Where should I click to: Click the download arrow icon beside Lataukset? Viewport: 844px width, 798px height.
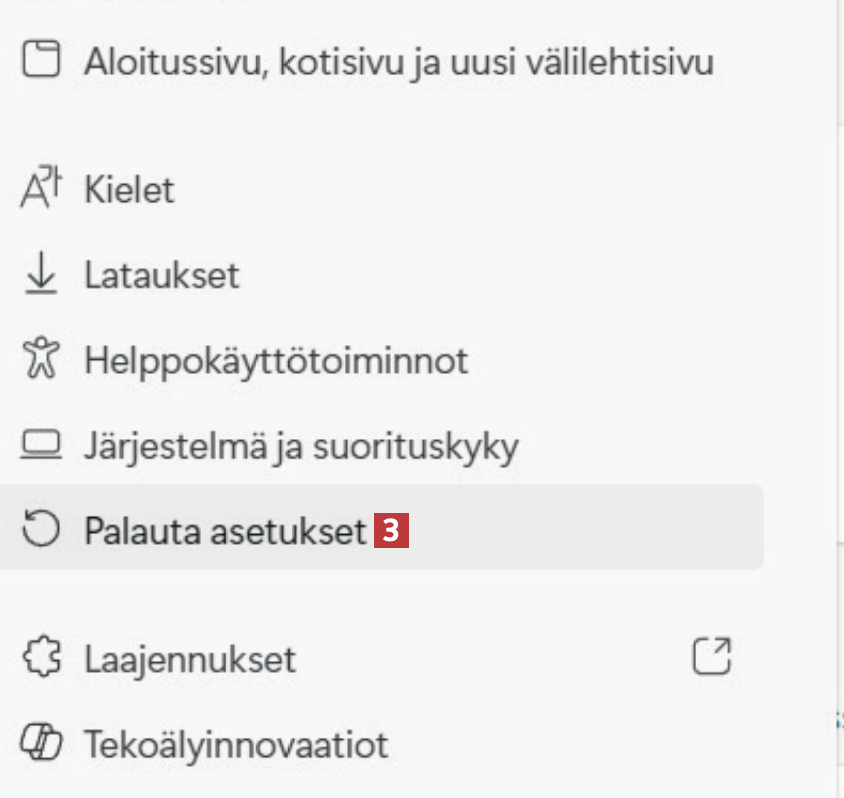coord(41,275)
